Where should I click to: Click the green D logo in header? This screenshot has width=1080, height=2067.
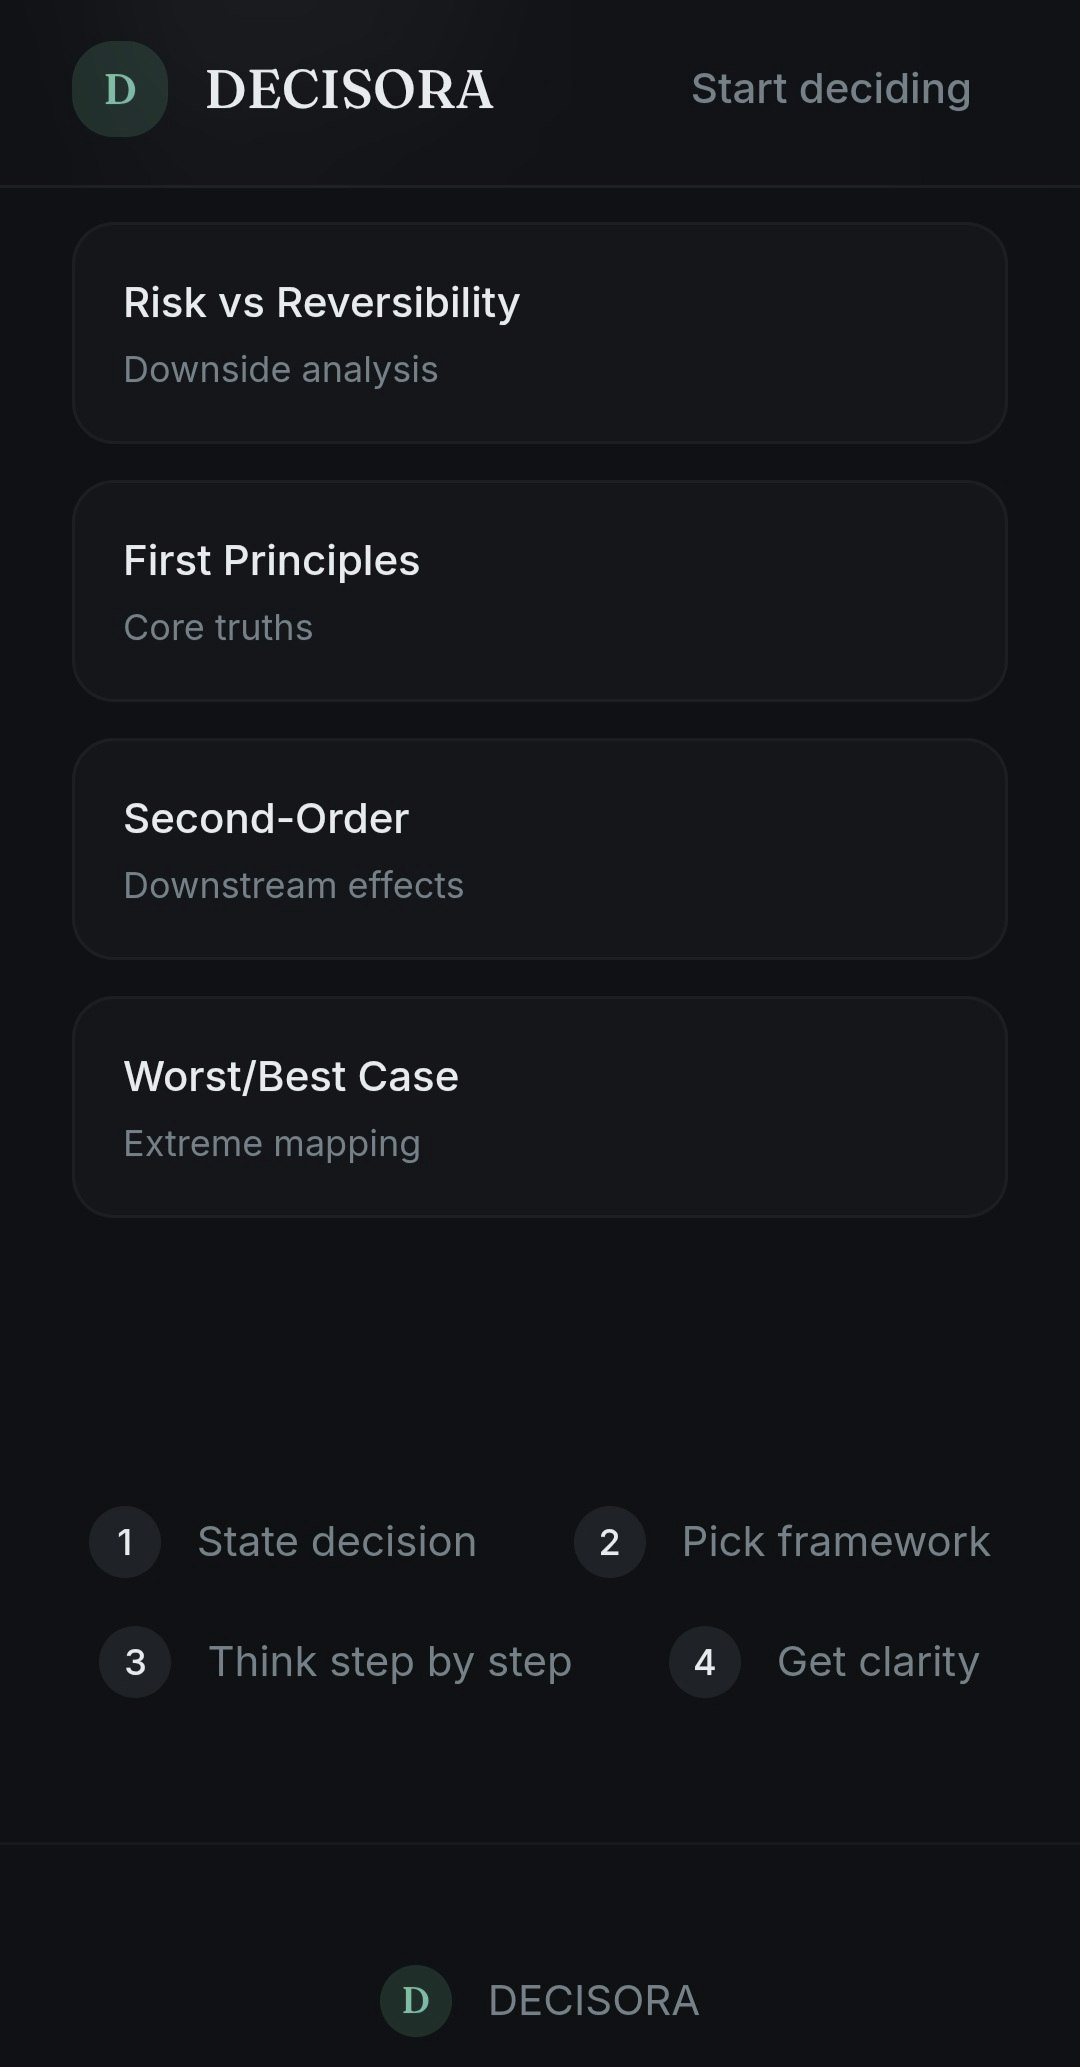[x=120, y=89]
